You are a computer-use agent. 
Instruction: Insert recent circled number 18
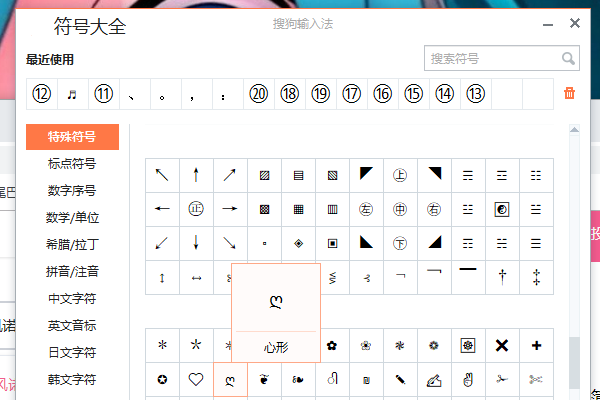tap(290, 94)
